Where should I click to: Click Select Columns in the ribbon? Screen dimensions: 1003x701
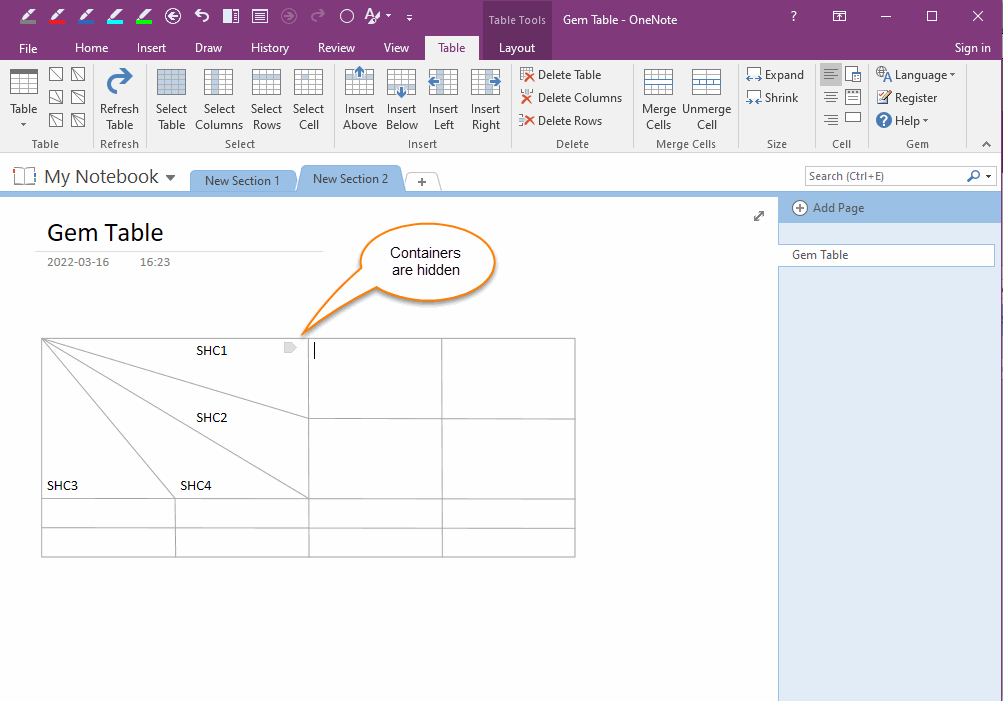(x=219, y=99)
